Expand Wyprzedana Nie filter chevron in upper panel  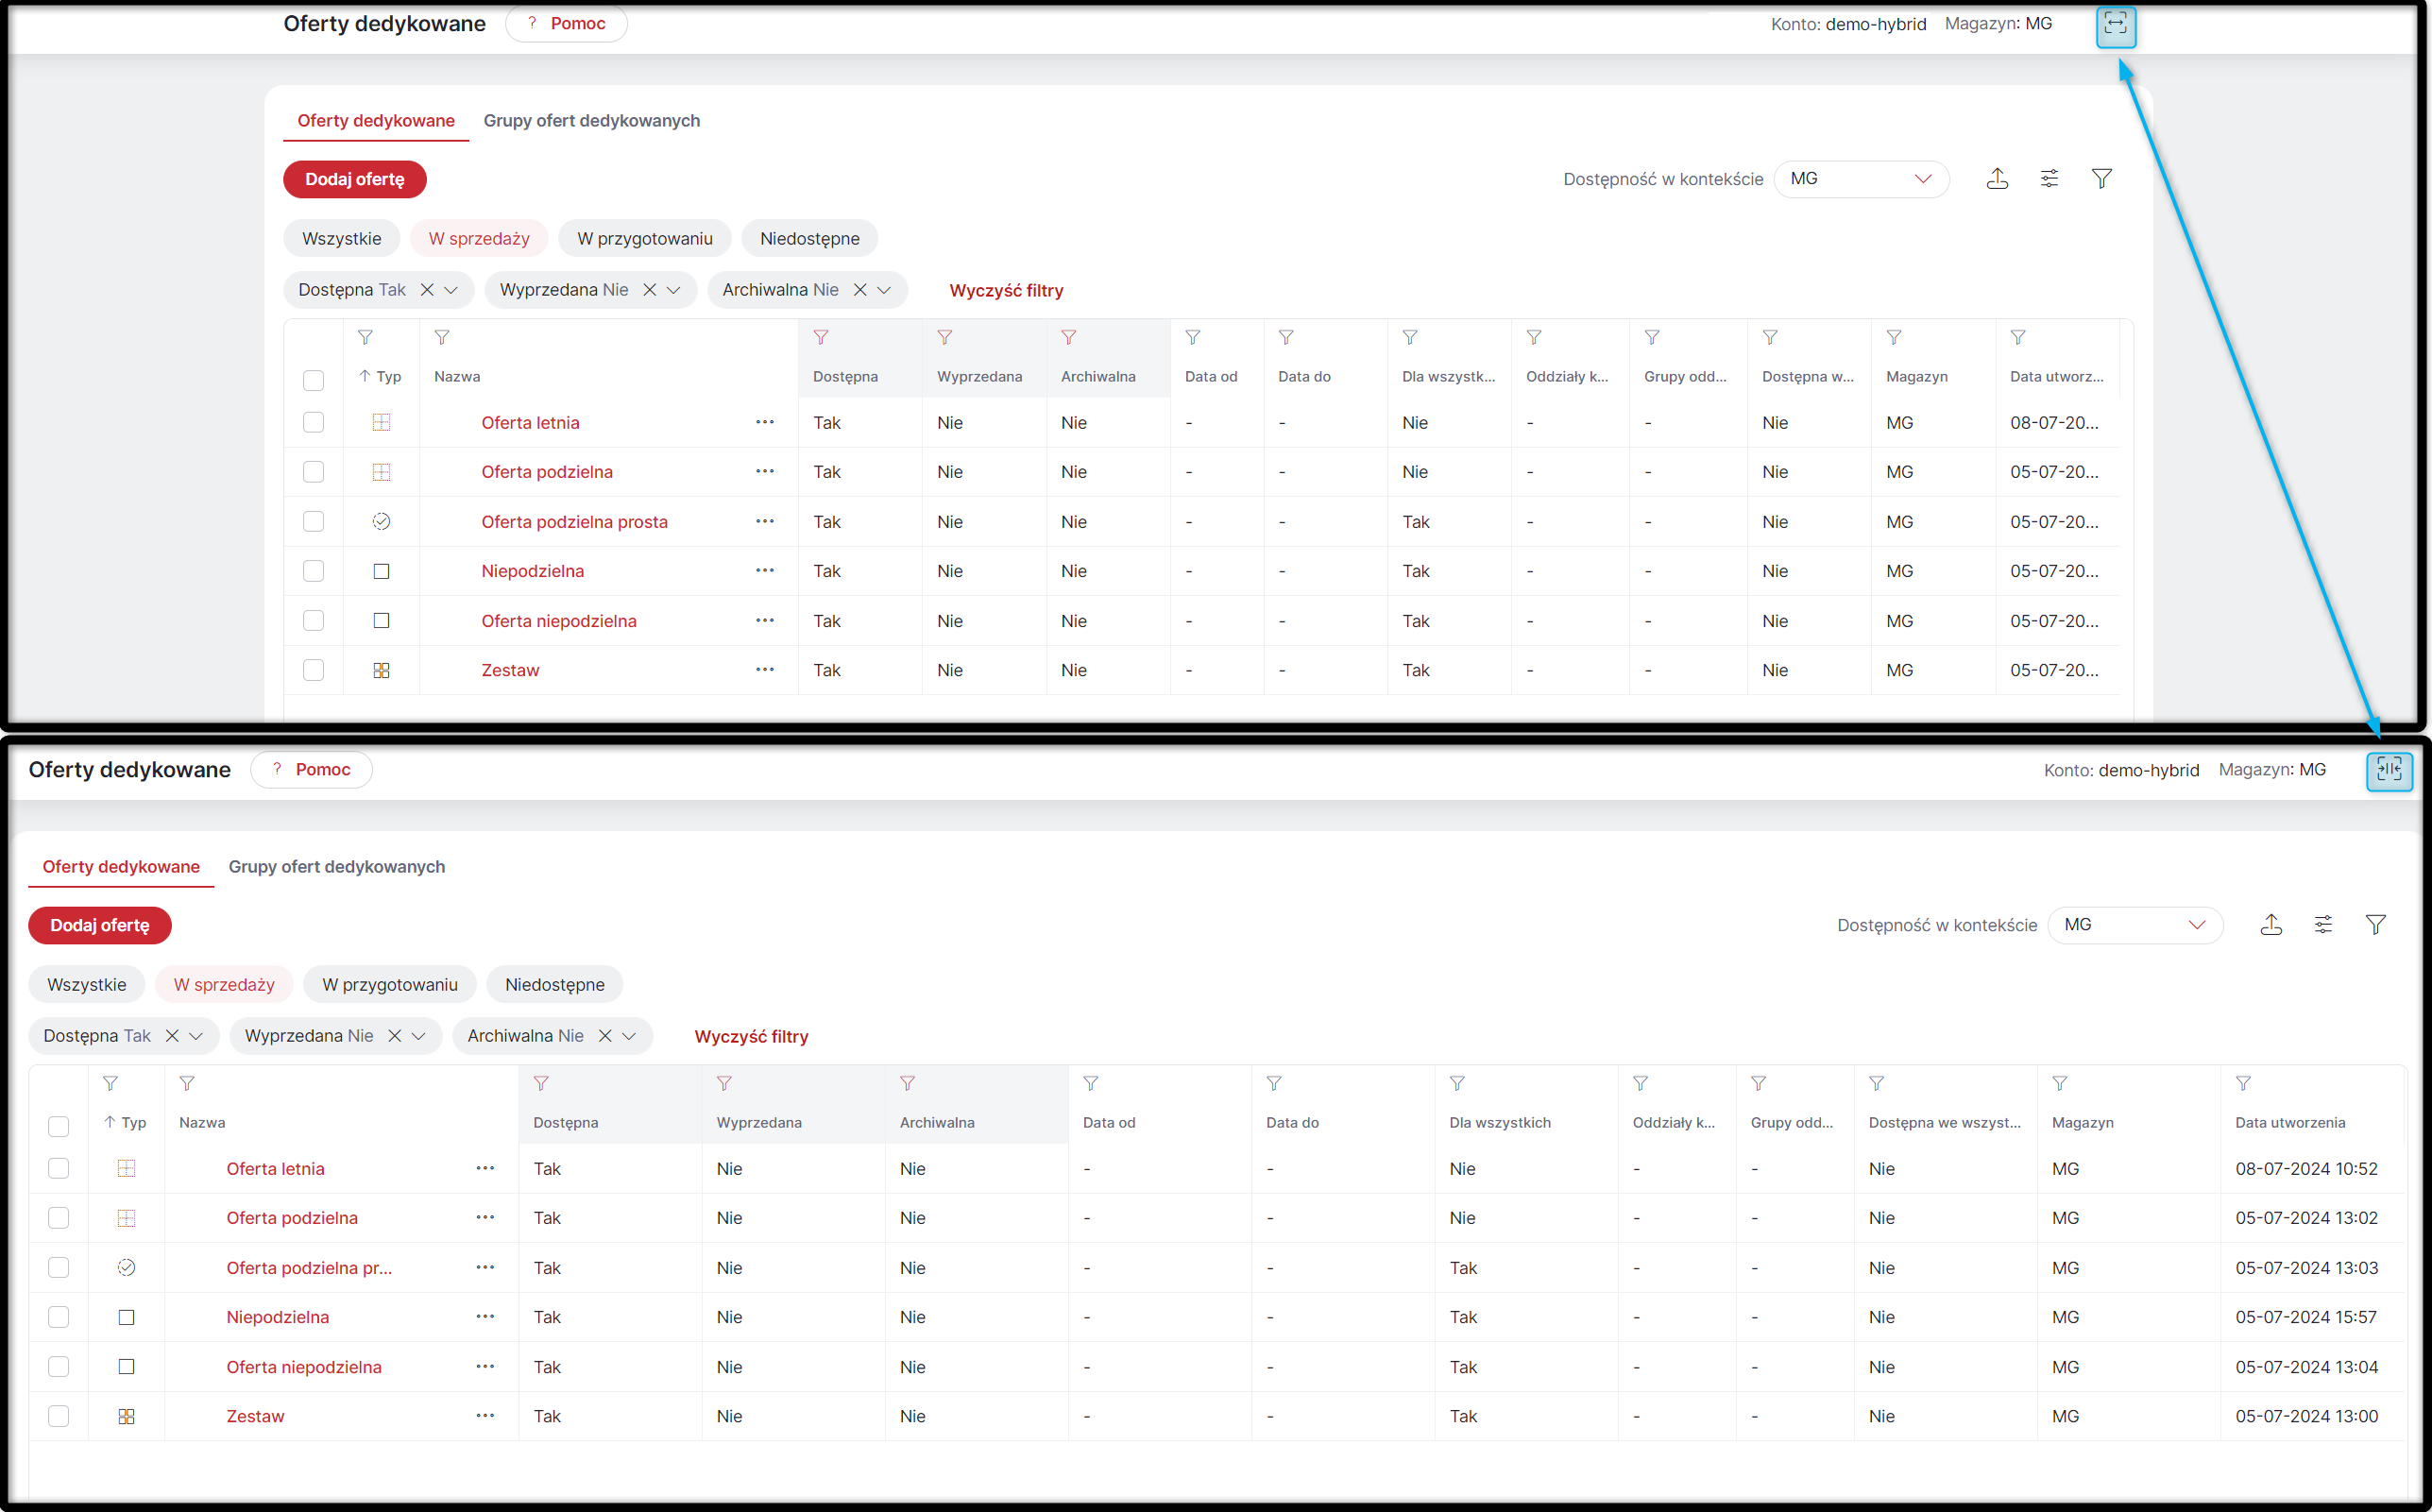[x=674, y=290]
